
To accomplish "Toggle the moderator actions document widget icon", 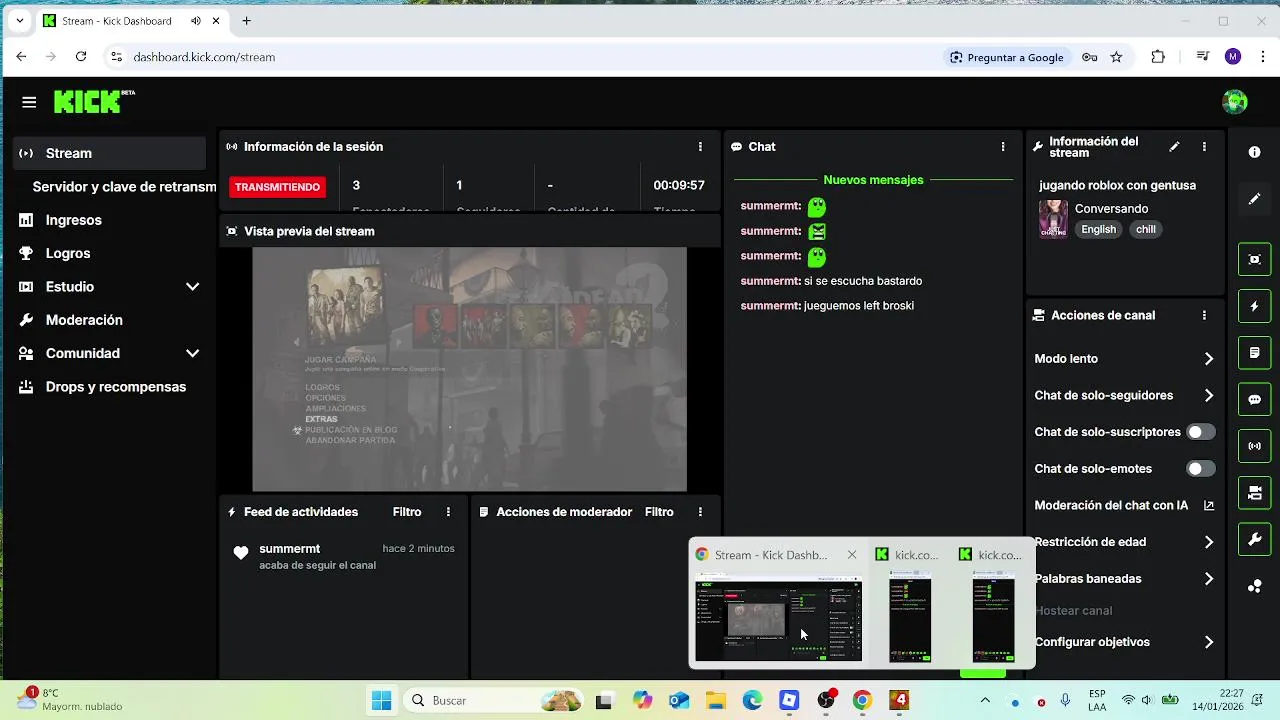I will [1254, 353].
